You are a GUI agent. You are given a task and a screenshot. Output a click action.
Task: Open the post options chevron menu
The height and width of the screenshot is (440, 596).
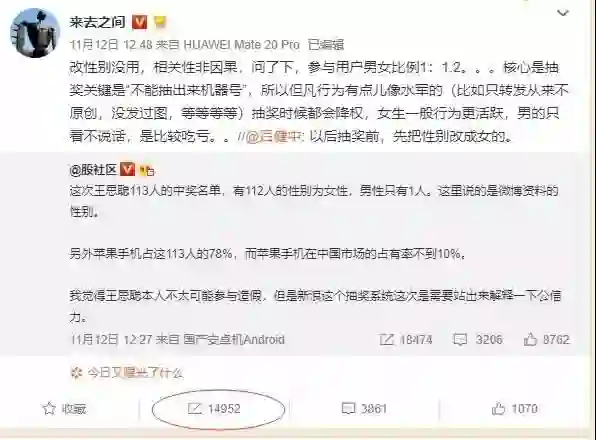[x=563, y=13]
